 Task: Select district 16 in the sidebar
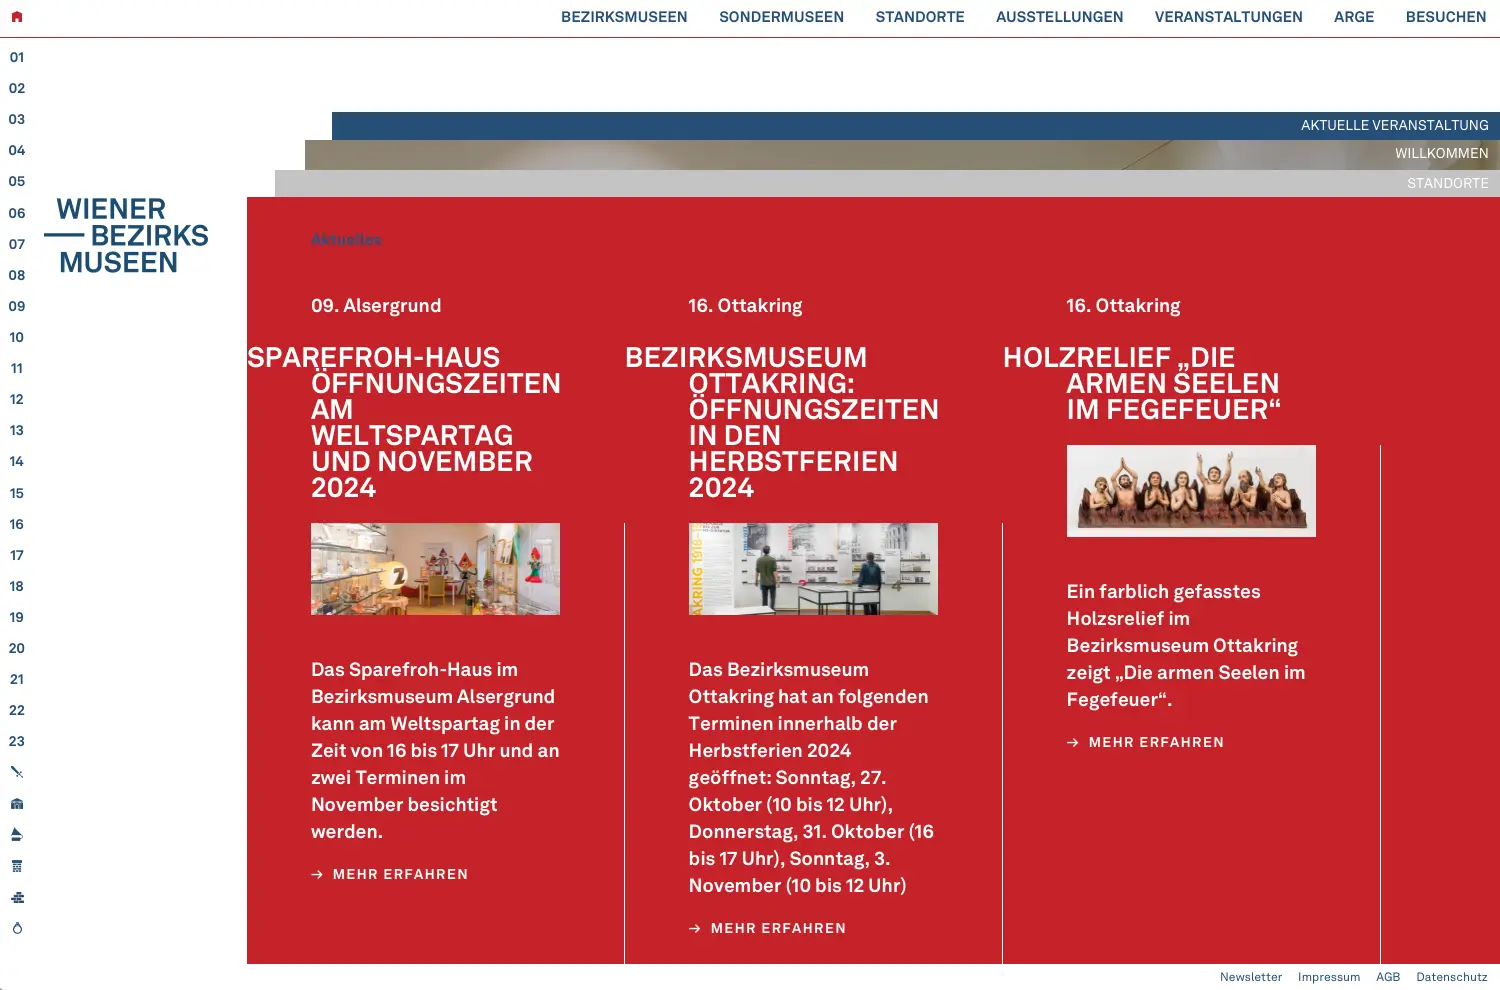(17, 524)
